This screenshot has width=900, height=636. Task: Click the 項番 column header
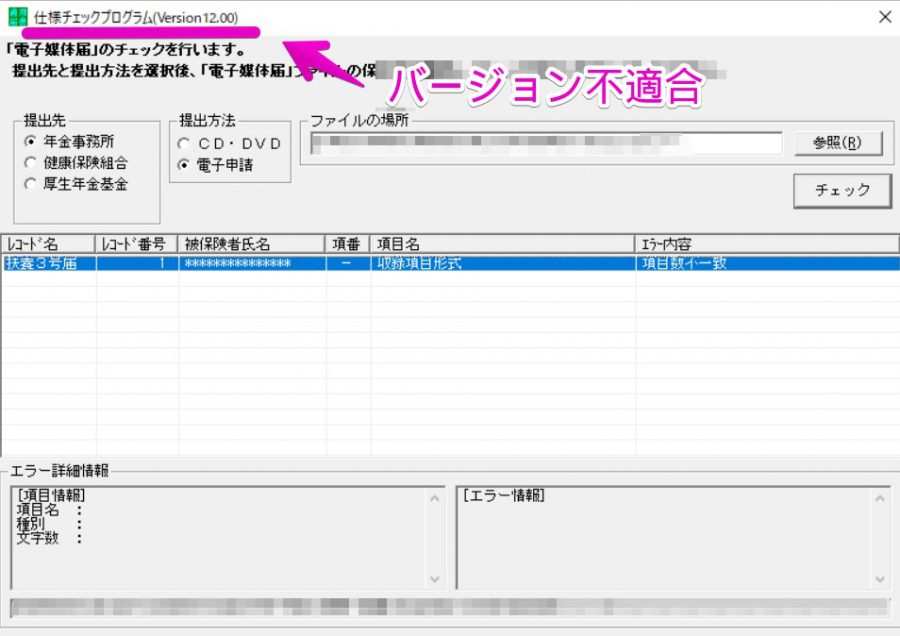(x=348, y=244)
